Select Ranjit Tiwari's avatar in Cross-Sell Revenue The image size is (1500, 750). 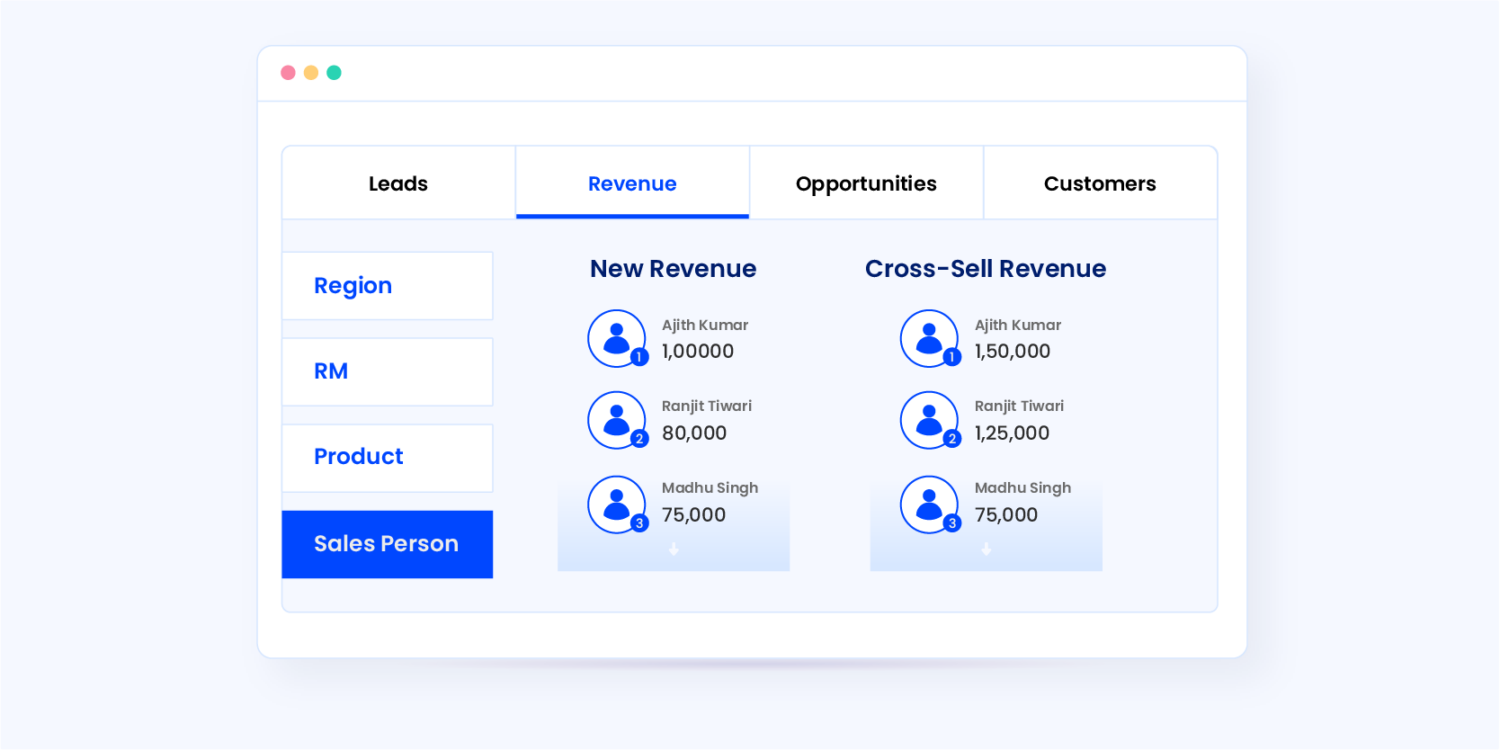pos(930,419)
